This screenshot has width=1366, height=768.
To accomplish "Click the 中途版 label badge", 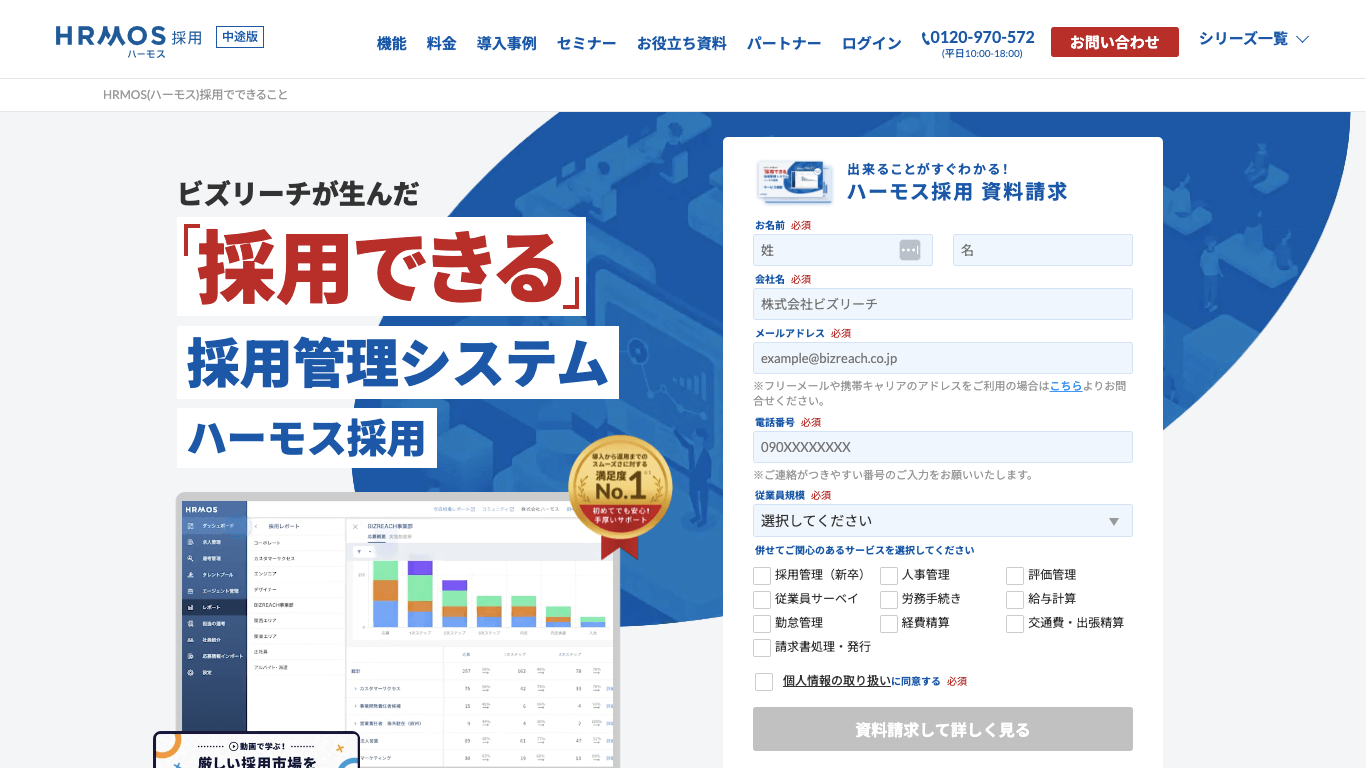I will click(x=239, y=37).
